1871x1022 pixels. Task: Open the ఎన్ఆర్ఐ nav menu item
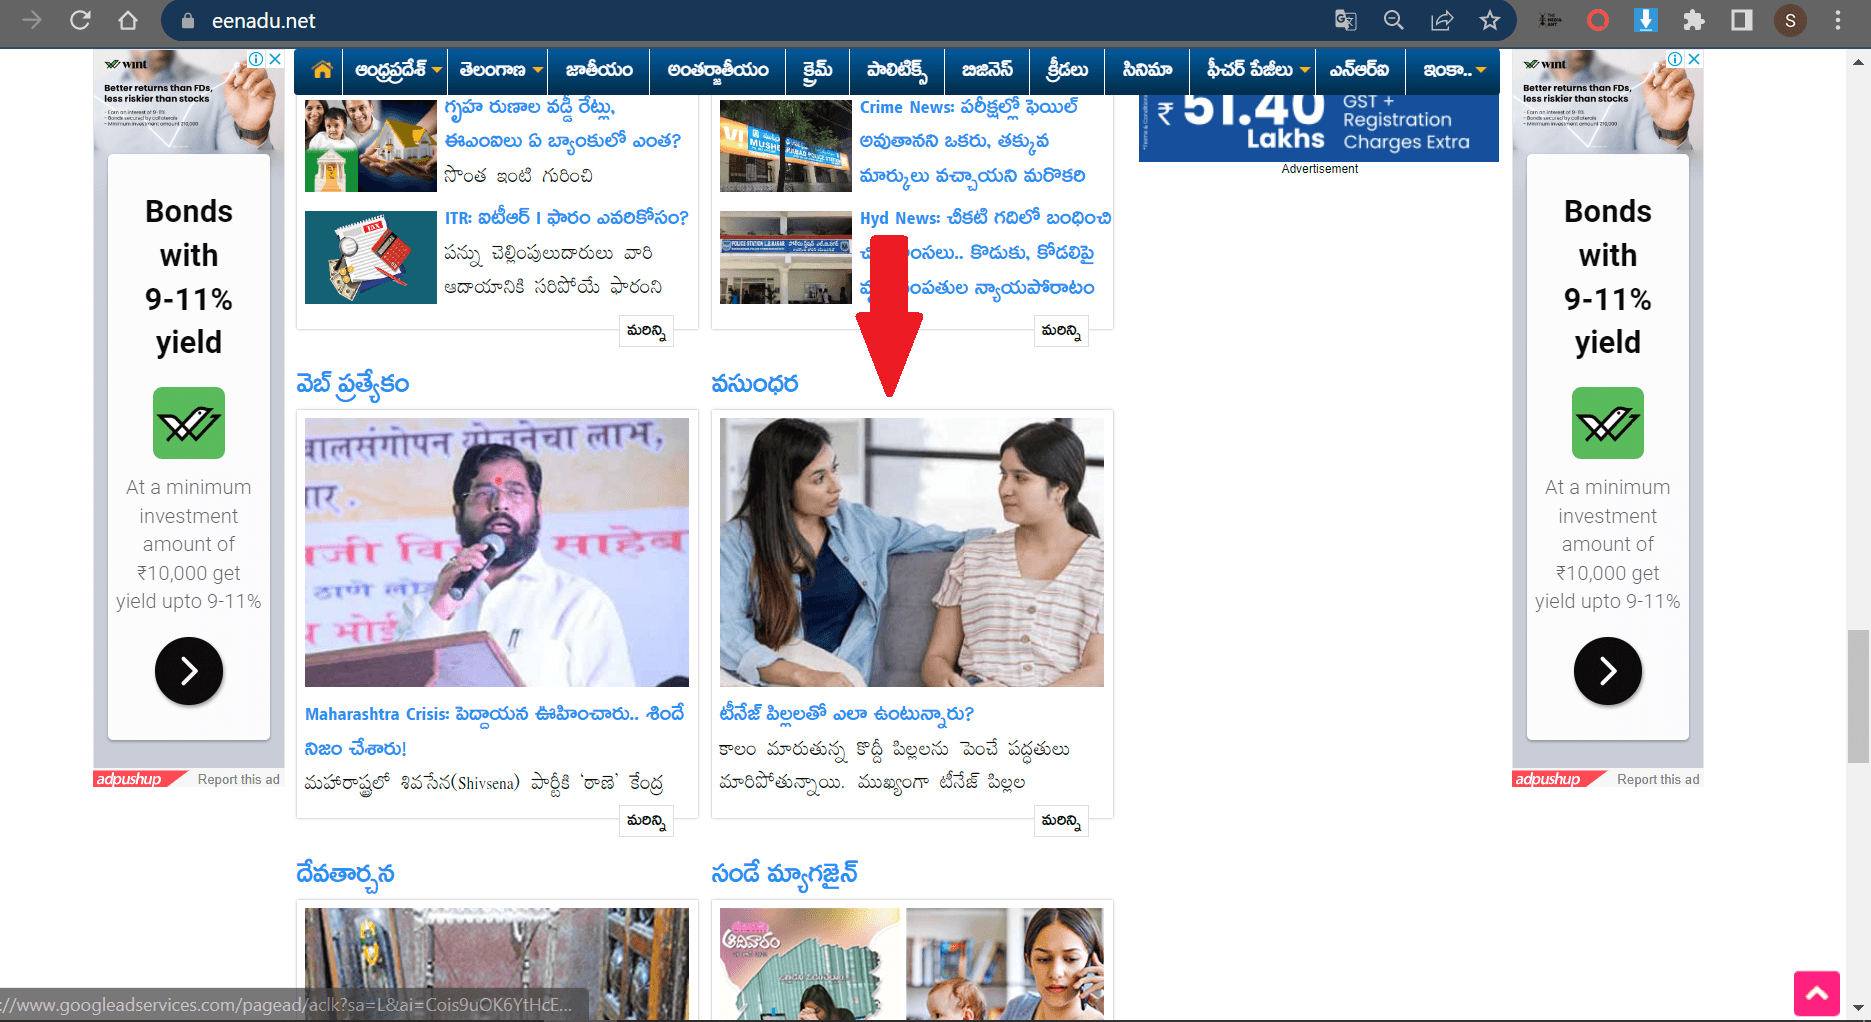click(x=1359, y=70)
